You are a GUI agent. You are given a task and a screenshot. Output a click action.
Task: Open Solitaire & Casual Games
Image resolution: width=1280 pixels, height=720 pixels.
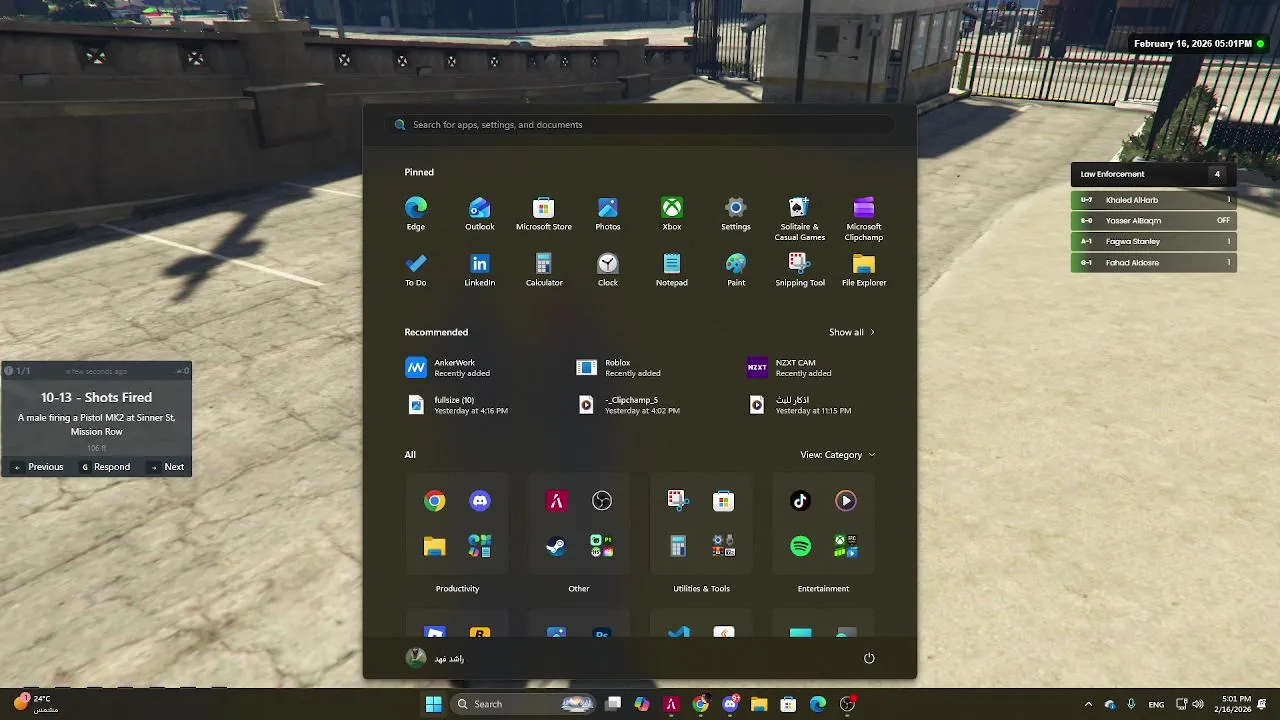[x=800, y=218]
